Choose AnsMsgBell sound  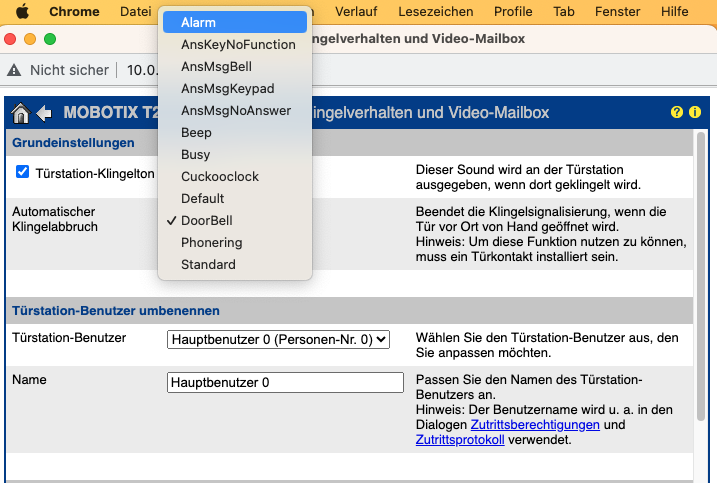click(235, 66)
